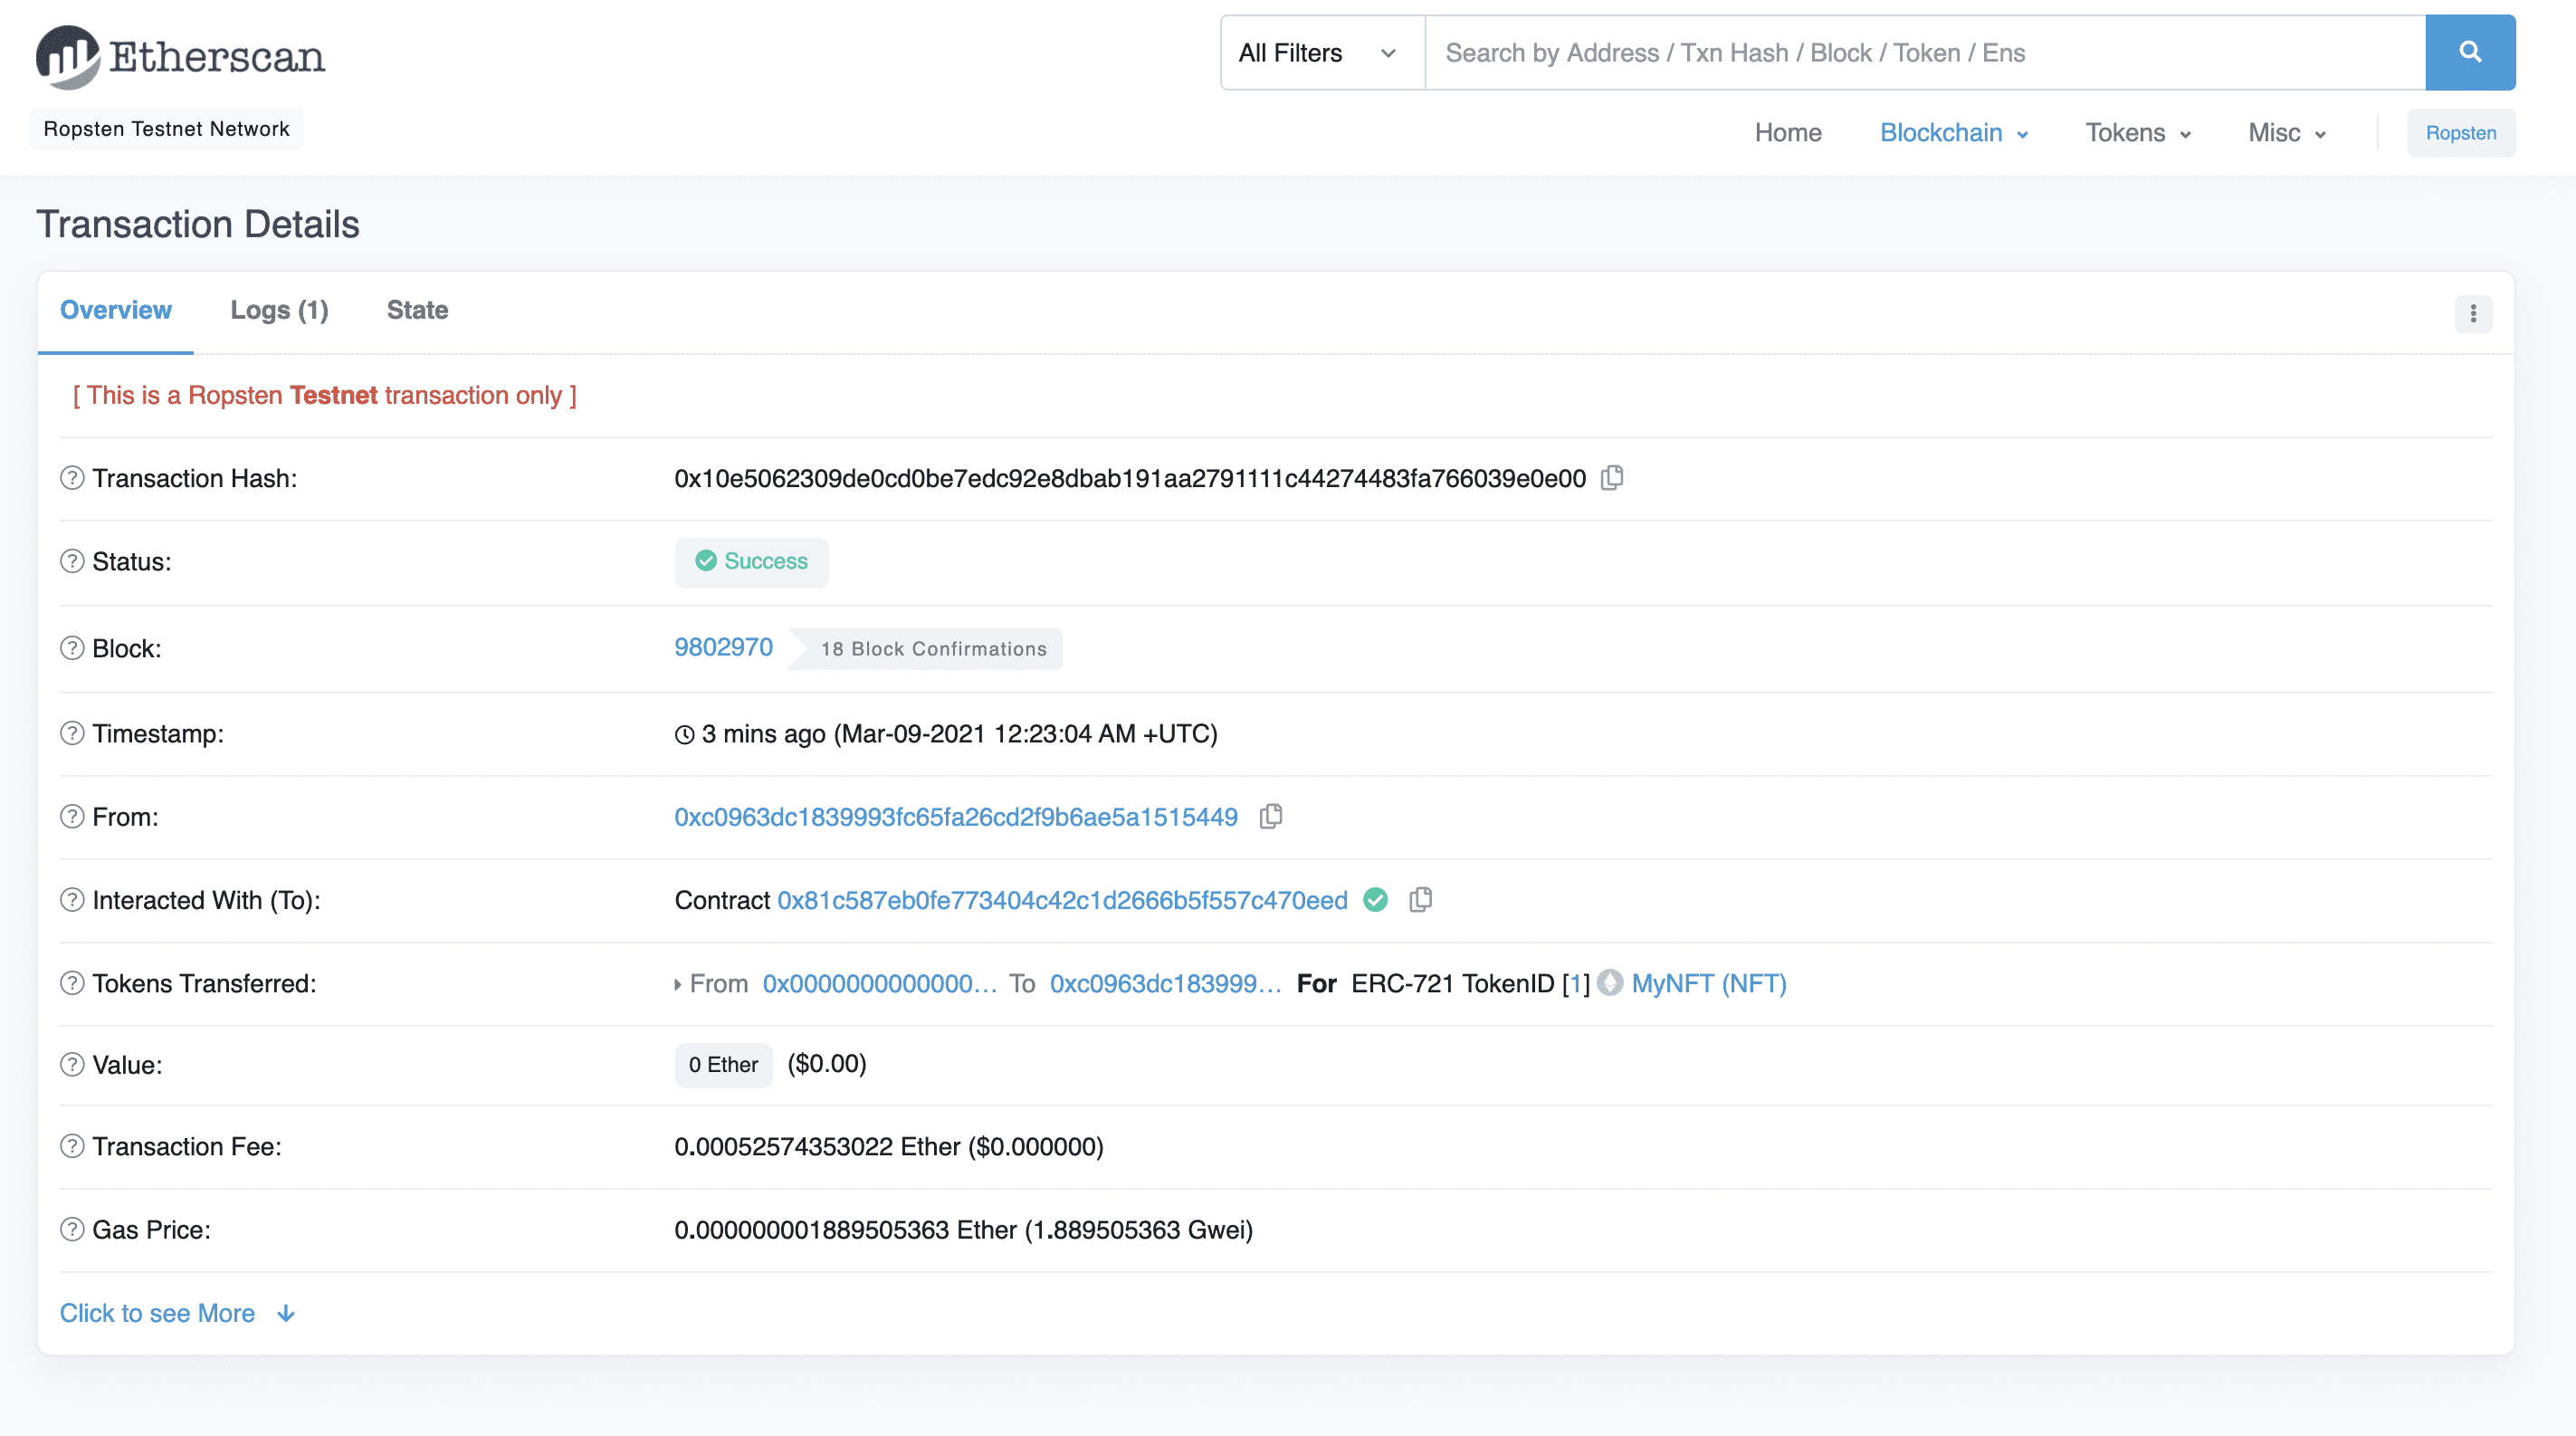The height and width of the screenshot is (1436, 2576).
Task: Click the Etherscan logo
Action: (178, 57)
